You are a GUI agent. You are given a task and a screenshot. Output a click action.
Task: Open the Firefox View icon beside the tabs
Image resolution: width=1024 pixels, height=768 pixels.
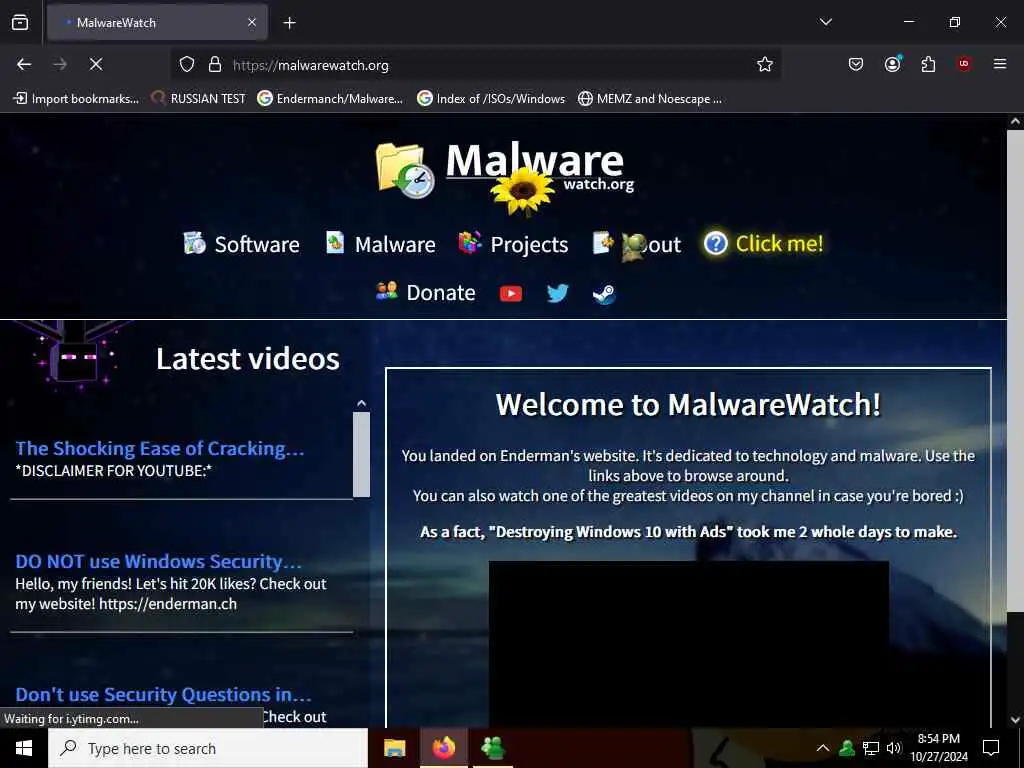[x=20, y=22]
